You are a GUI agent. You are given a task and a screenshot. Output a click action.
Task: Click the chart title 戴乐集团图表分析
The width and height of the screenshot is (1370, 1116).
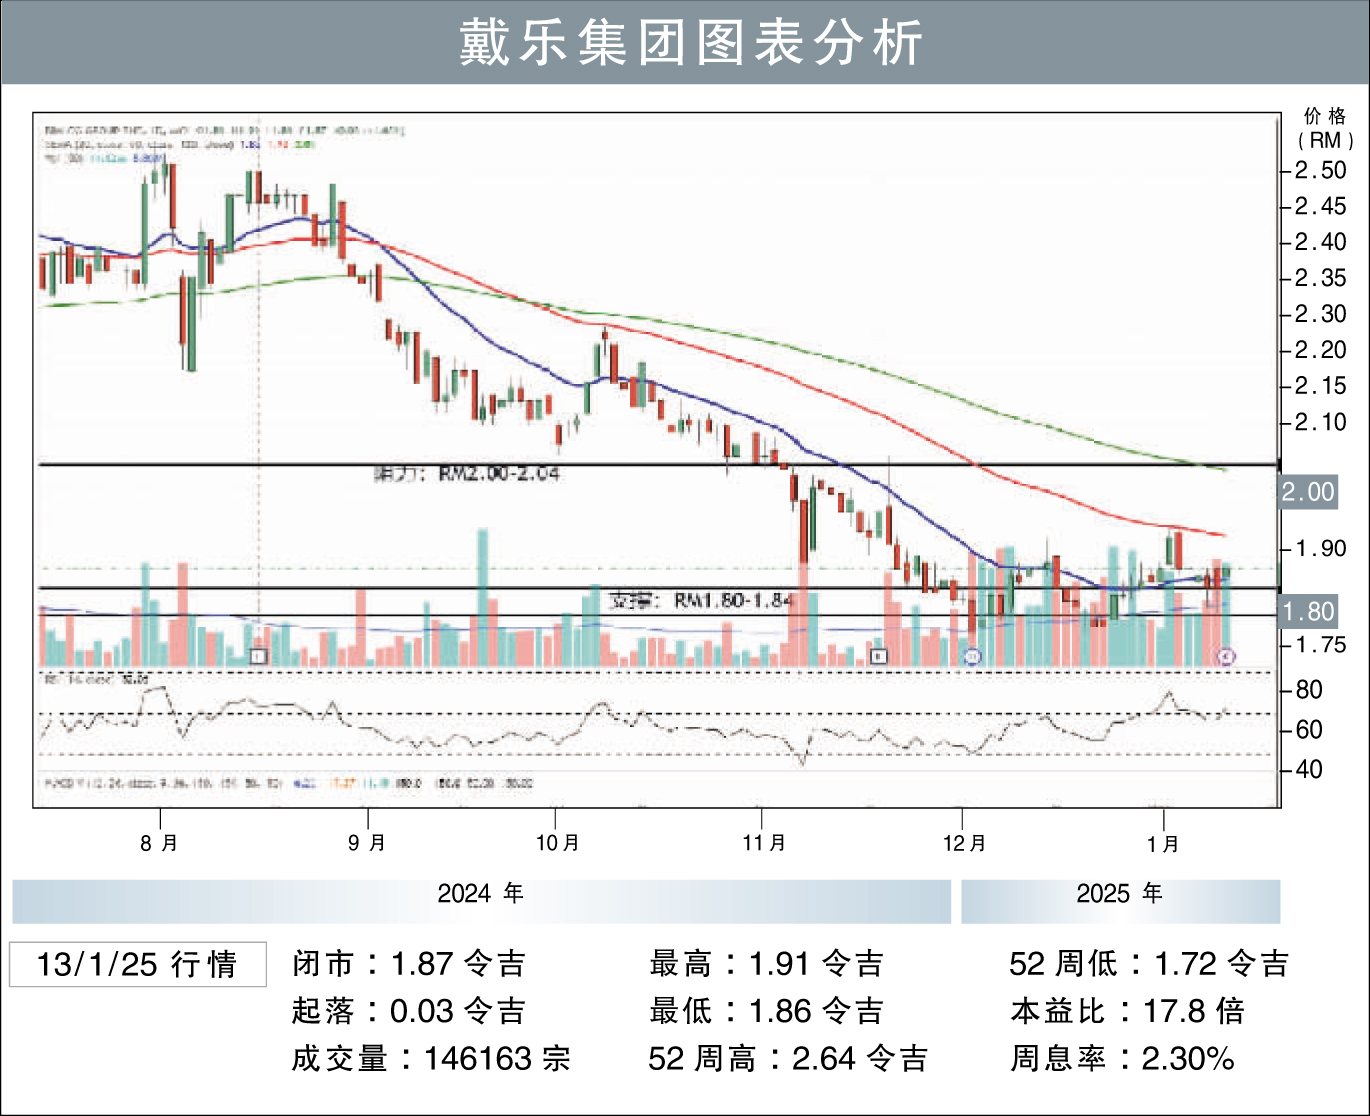pos(691,43)
